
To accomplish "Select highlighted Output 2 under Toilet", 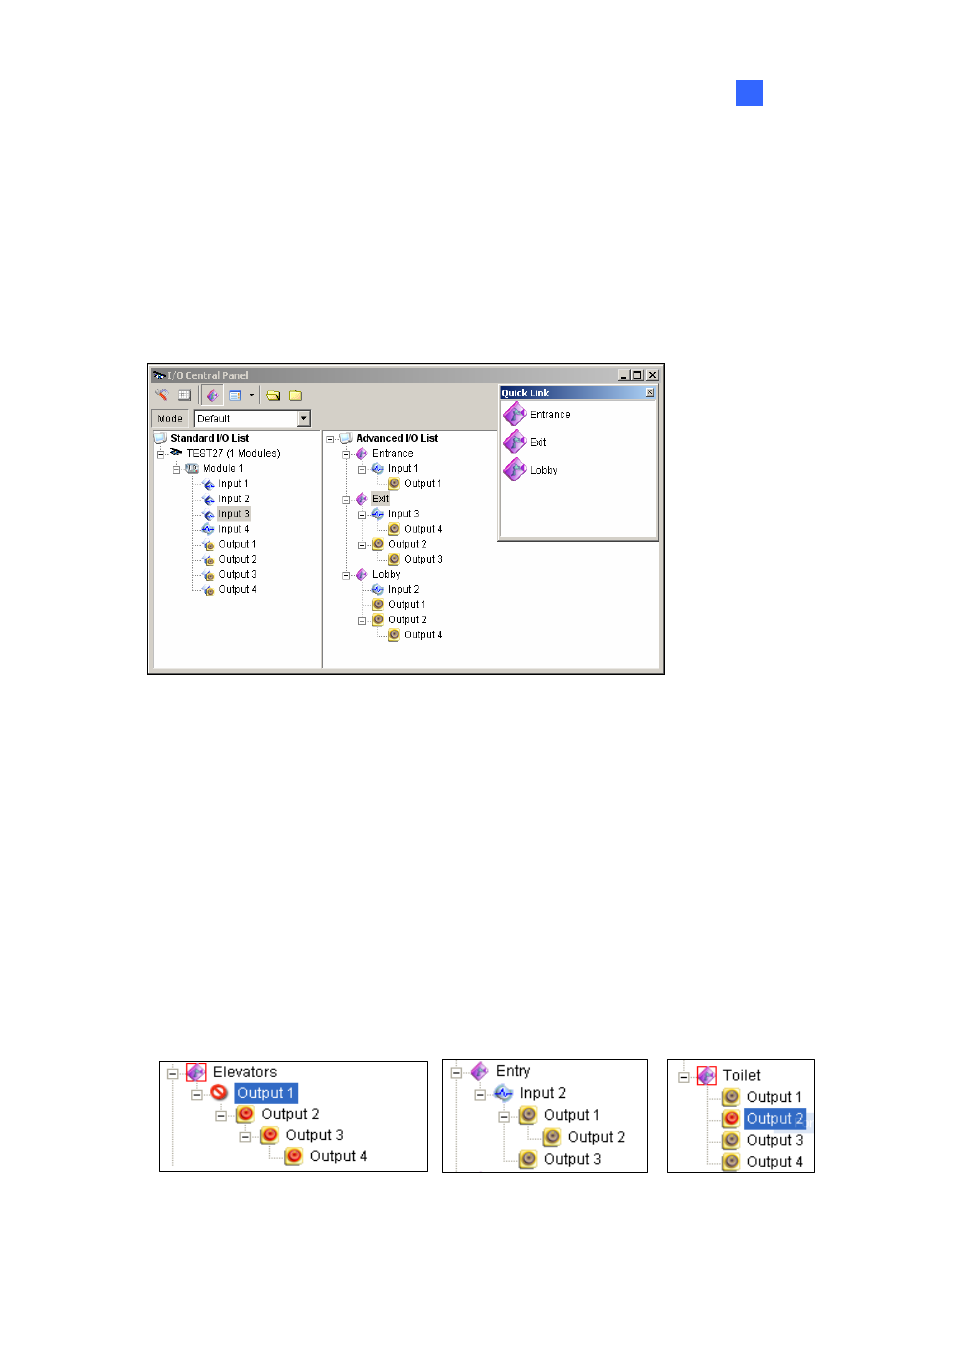I will point(775,1119).
